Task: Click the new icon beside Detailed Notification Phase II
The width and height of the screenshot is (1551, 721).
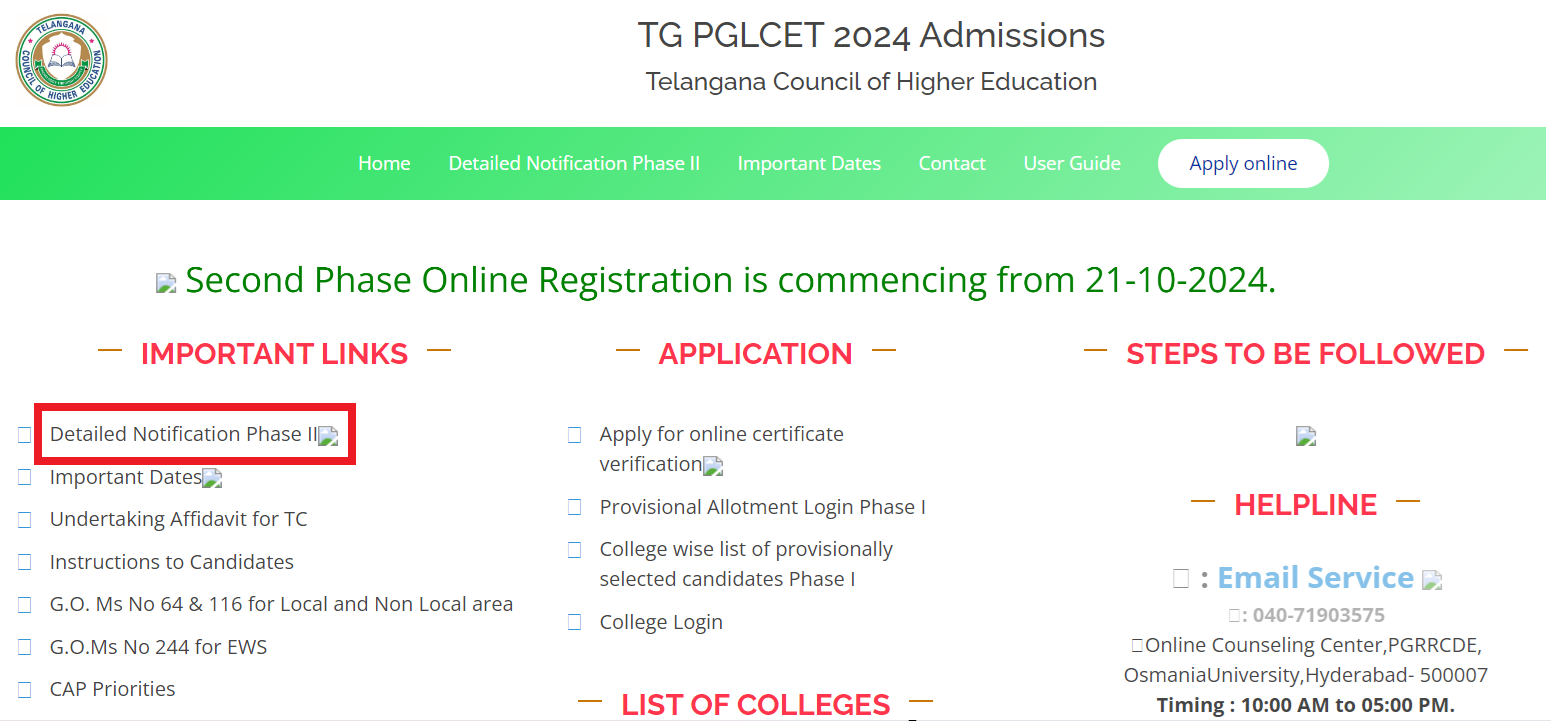Action: tap(328, 434)
